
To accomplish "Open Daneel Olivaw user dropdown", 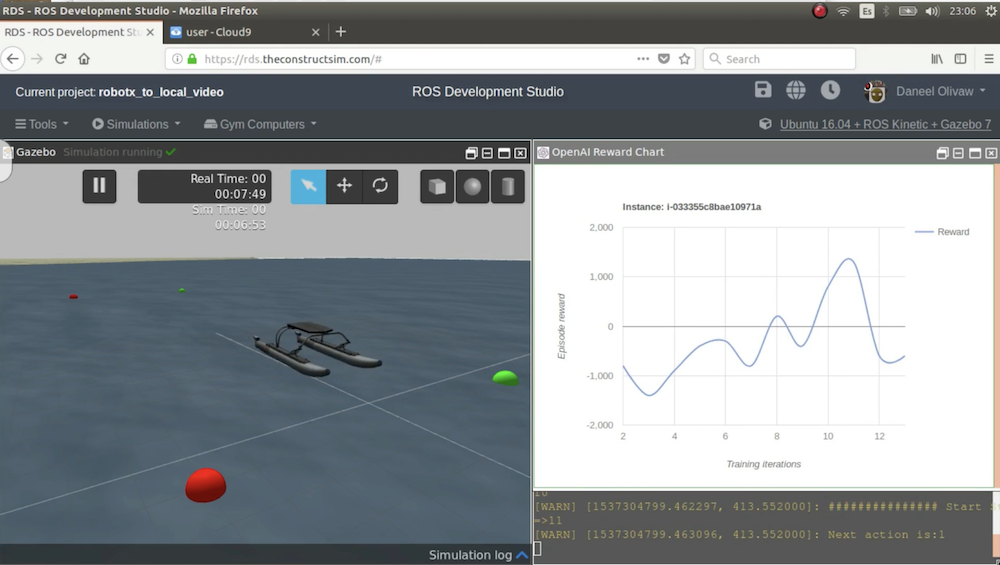I will tap(925, 92).
